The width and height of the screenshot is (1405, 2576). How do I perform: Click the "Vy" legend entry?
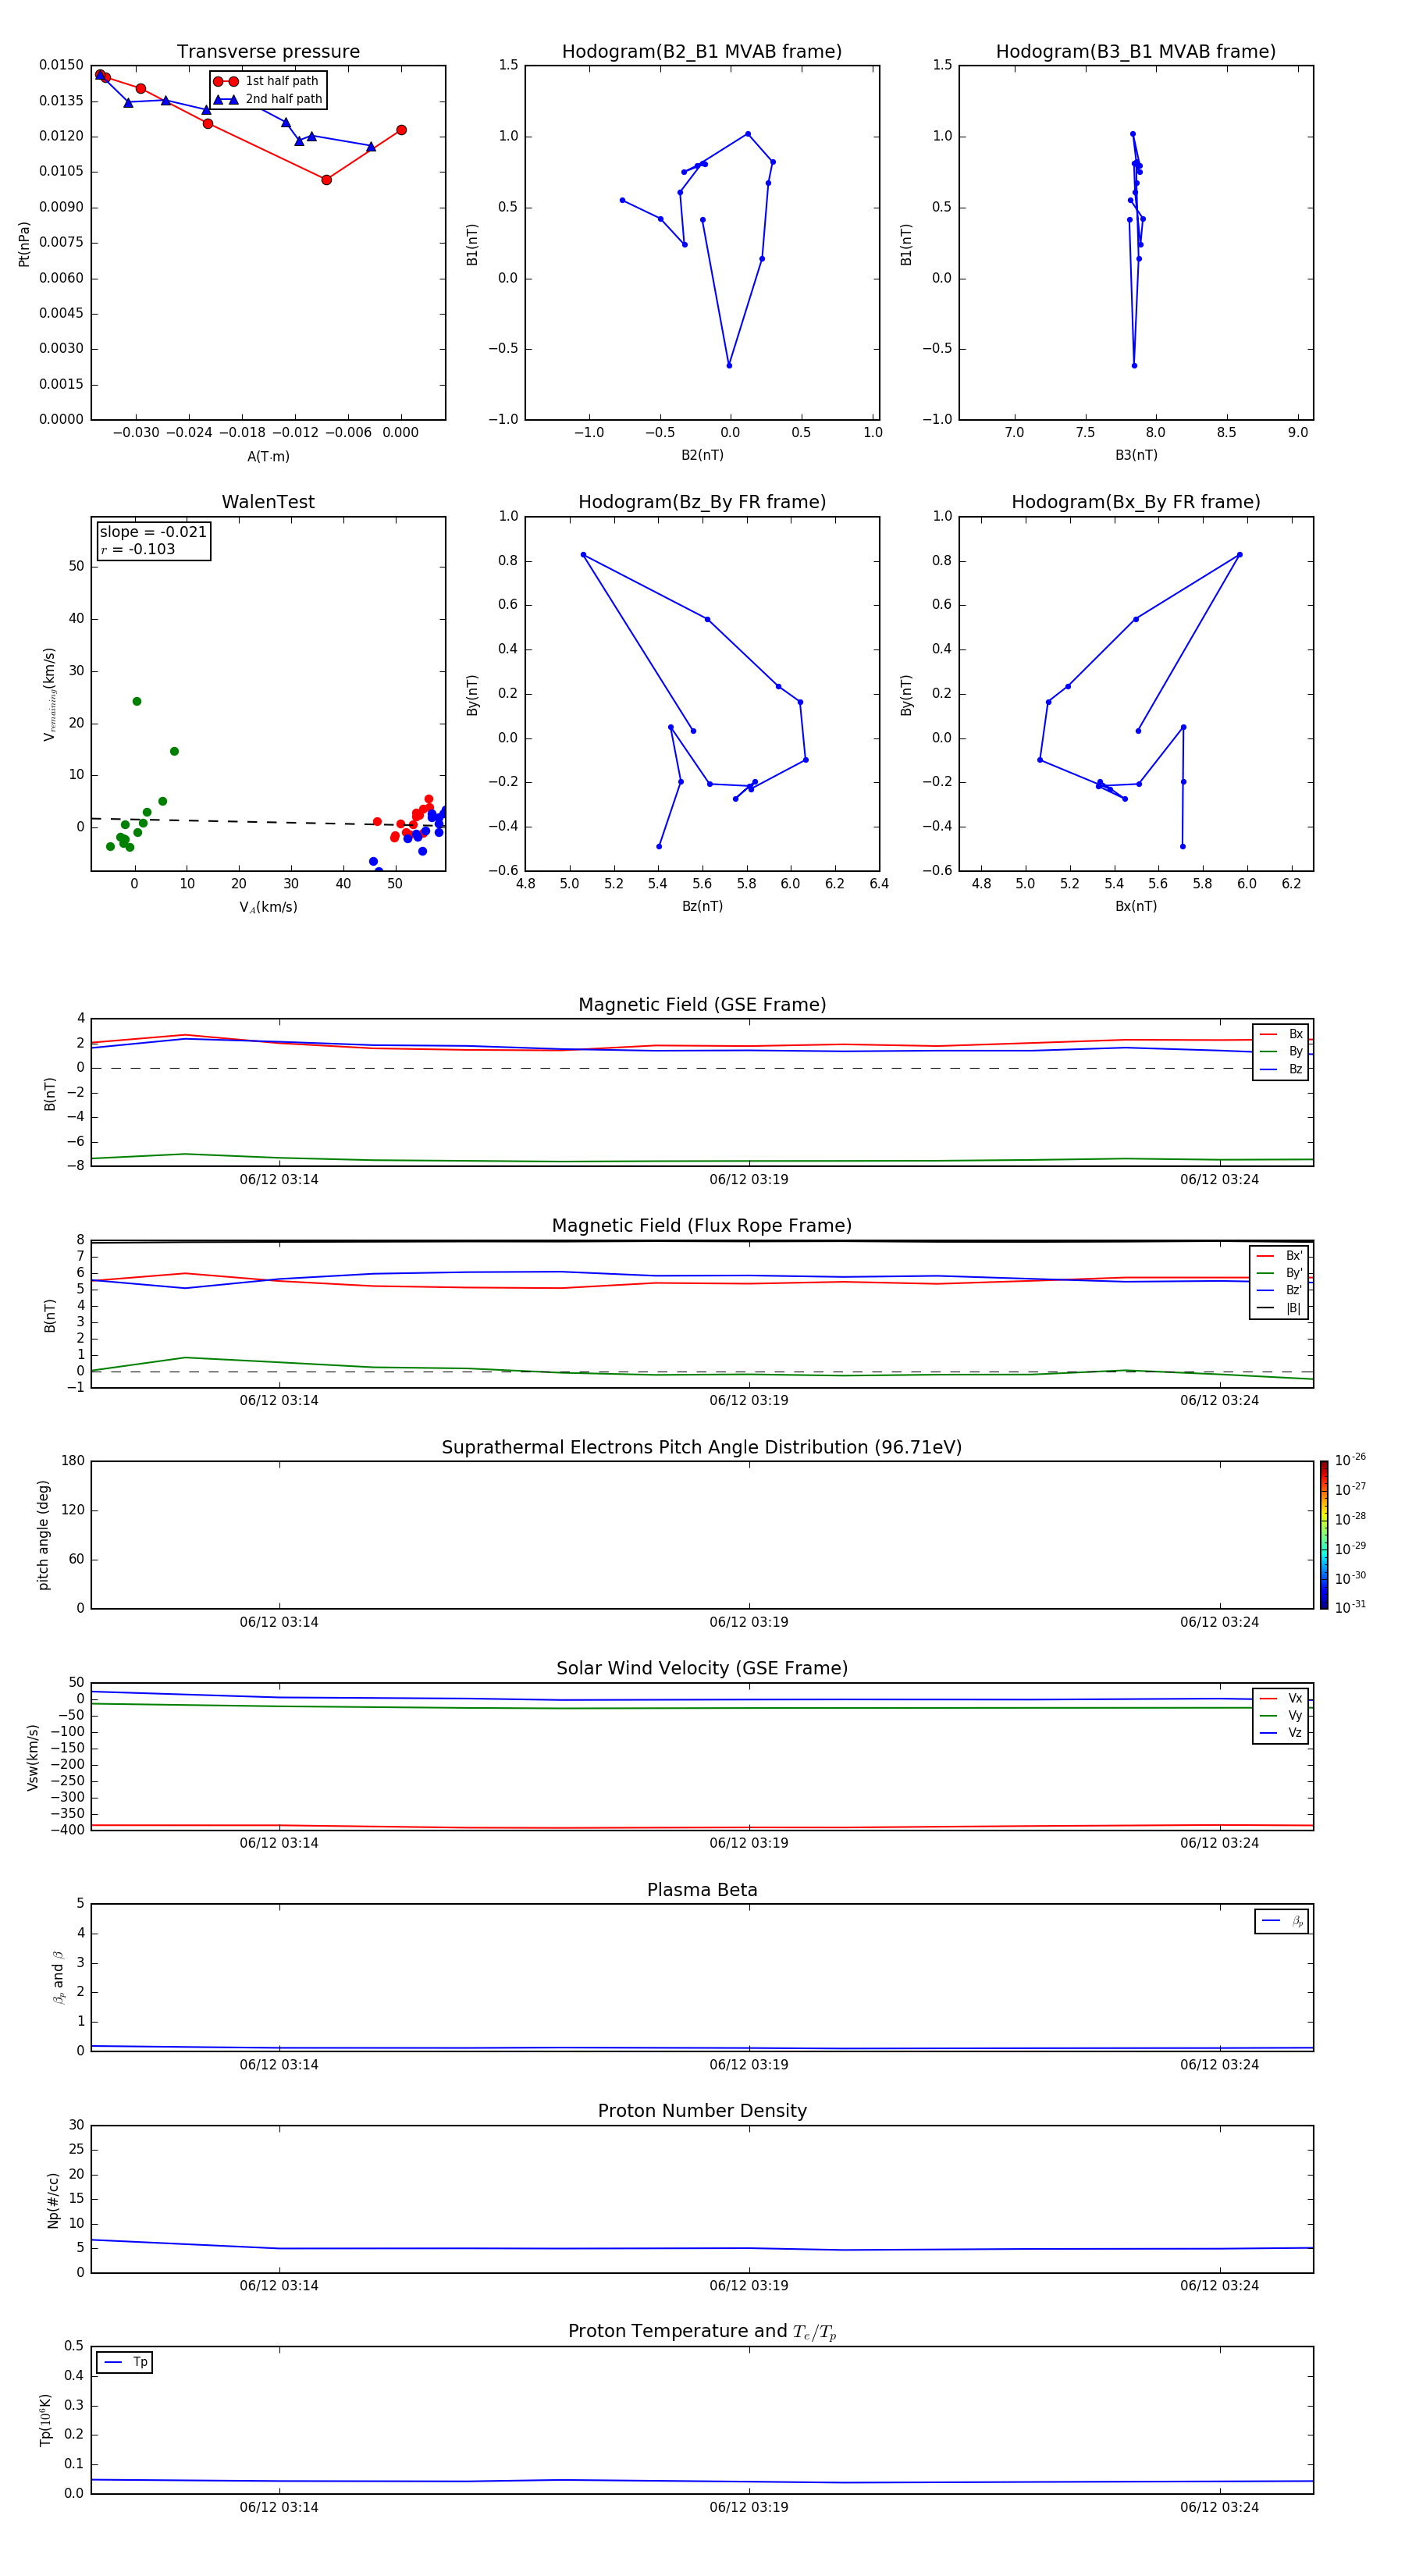click(x=1281, y=1715)
